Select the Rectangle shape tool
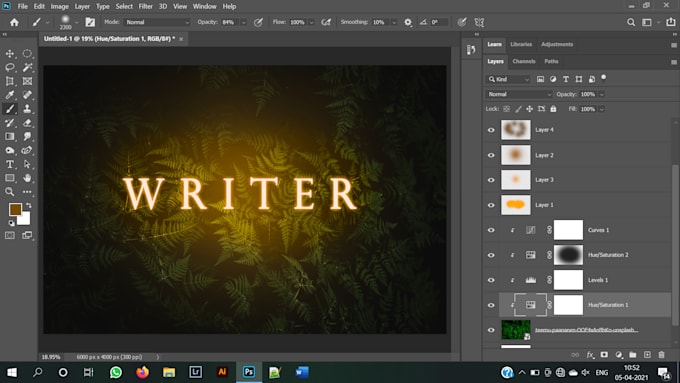The width and height of the screenshot is (680, 383). pyautogui.click(x=10, y=178)
